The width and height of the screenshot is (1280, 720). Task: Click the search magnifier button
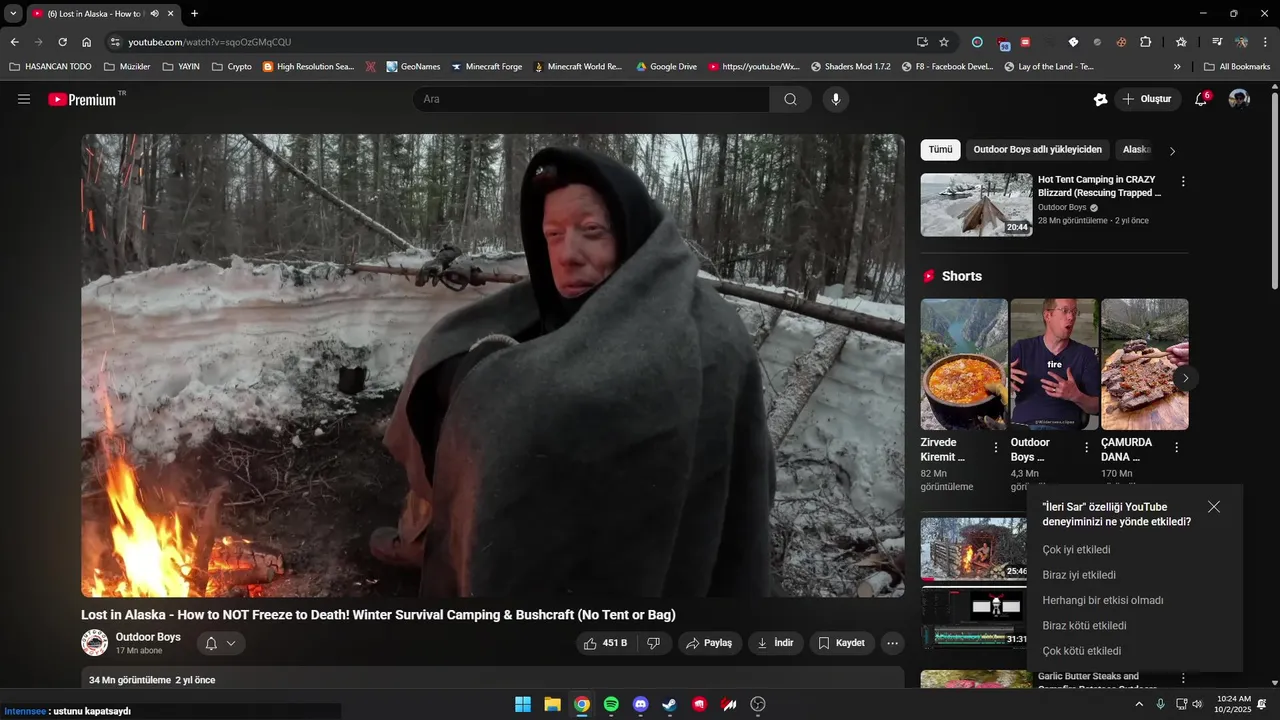coord(790,99)
